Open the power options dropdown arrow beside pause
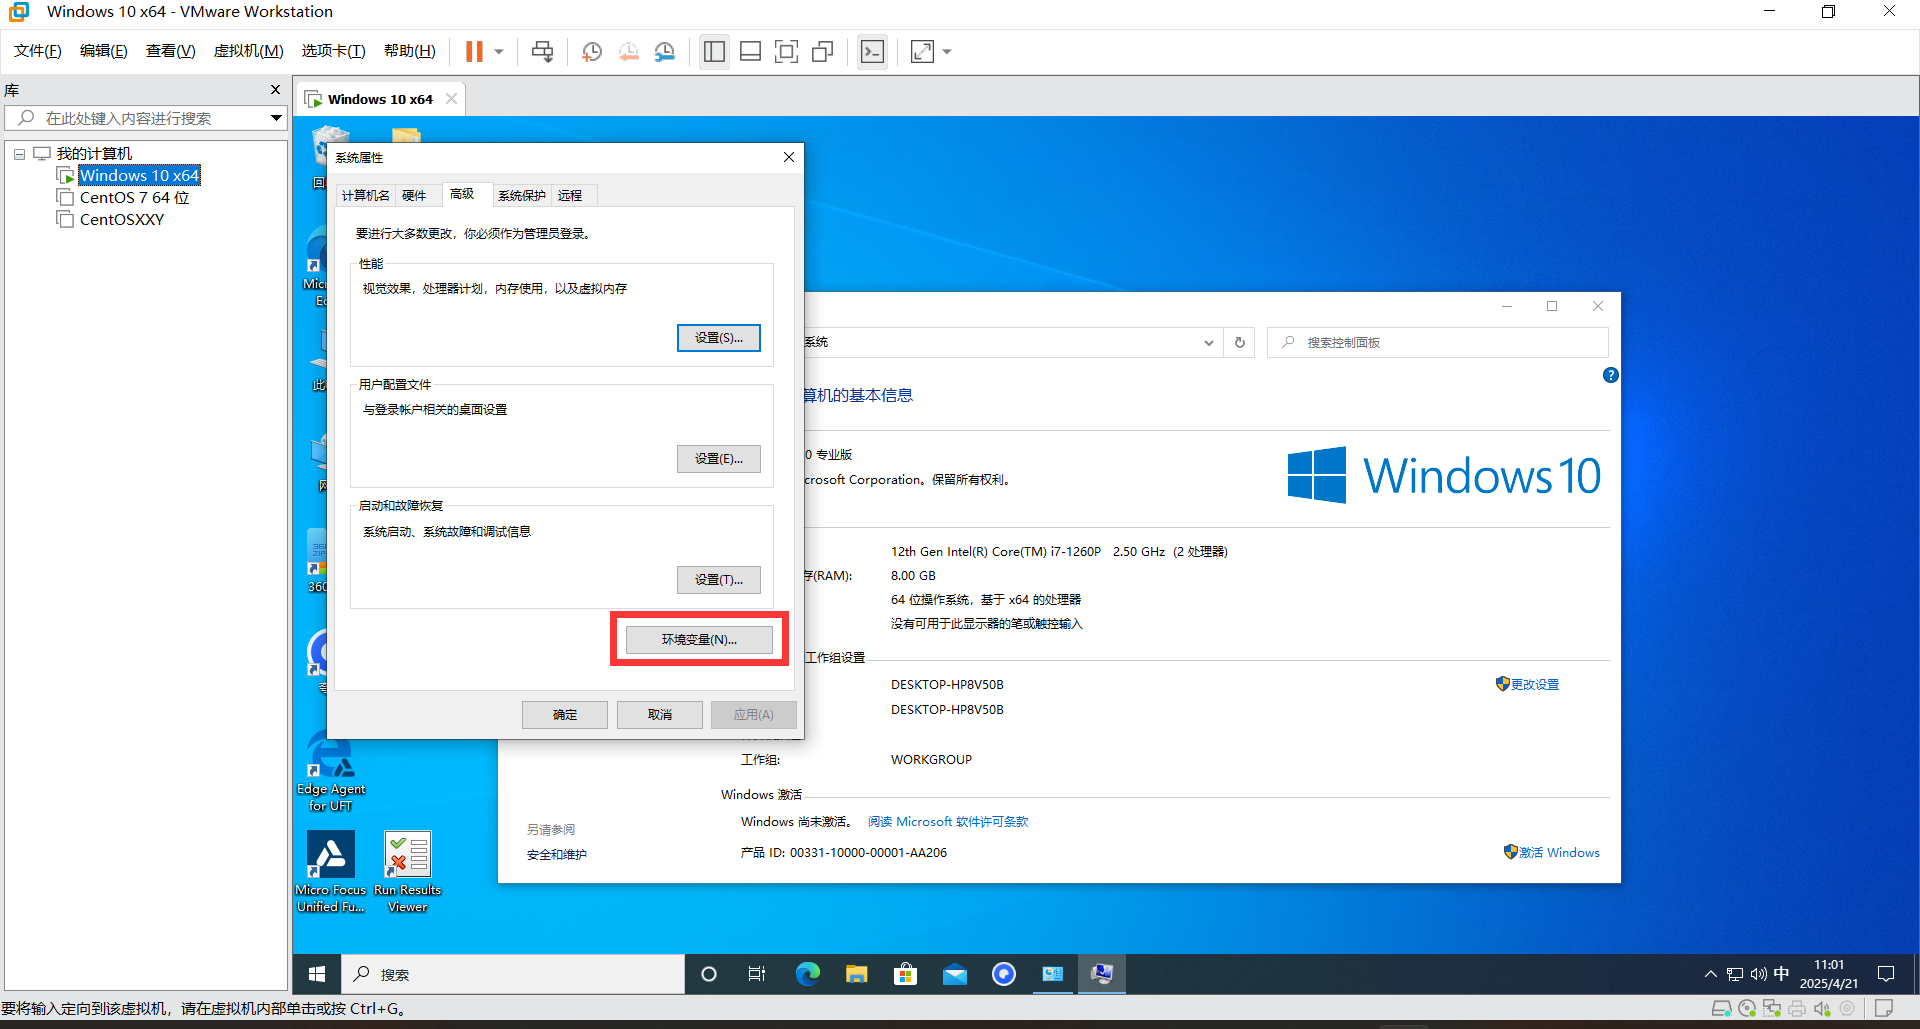 pos(498,52)
